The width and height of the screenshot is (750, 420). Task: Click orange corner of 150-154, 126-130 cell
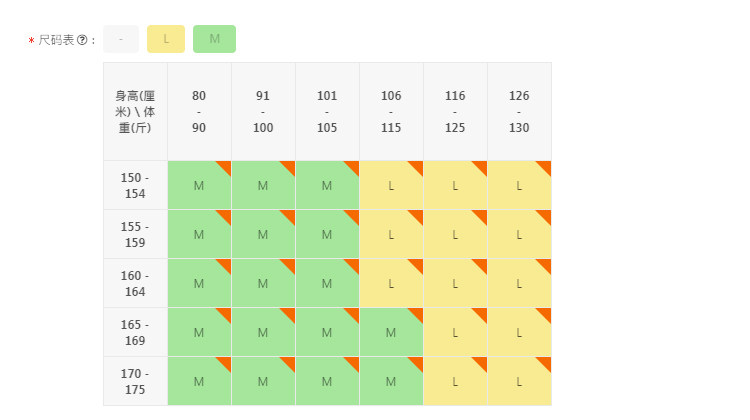[x=545, y=166]
